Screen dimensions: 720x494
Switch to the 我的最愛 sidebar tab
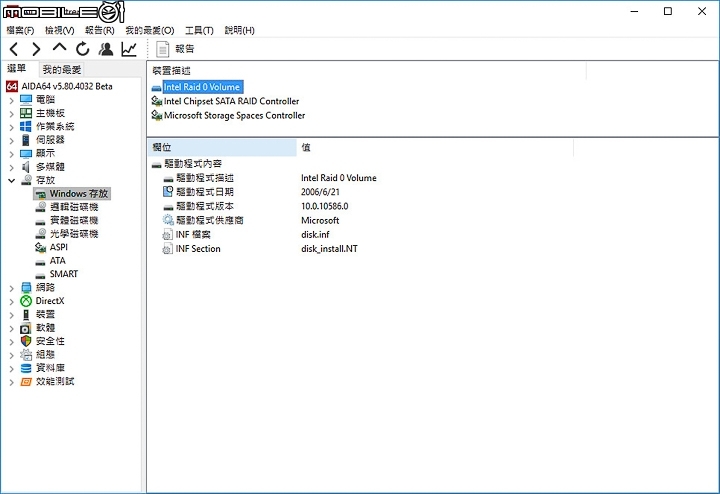[x=62, y=69]
